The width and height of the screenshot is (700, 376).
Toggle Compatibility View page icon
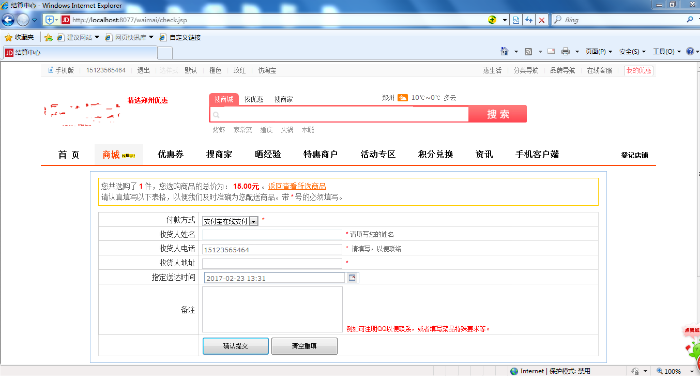(516, 20)
